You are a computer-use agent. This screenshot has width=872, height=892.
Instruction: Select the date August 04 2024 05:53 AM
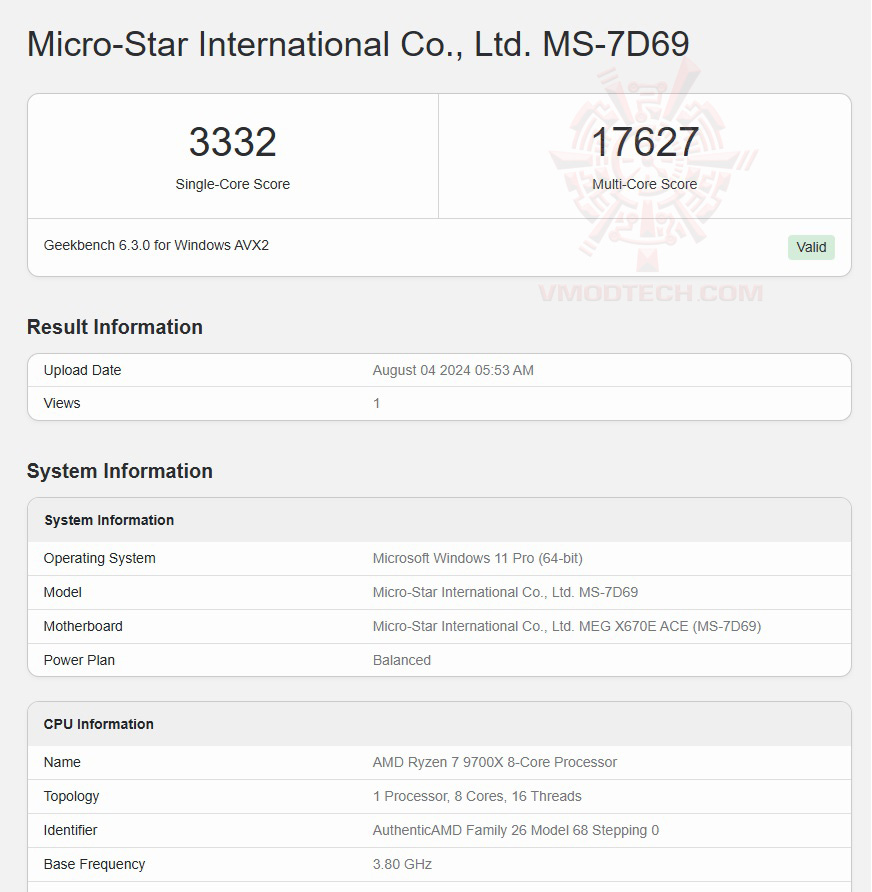tap(453, 370)
